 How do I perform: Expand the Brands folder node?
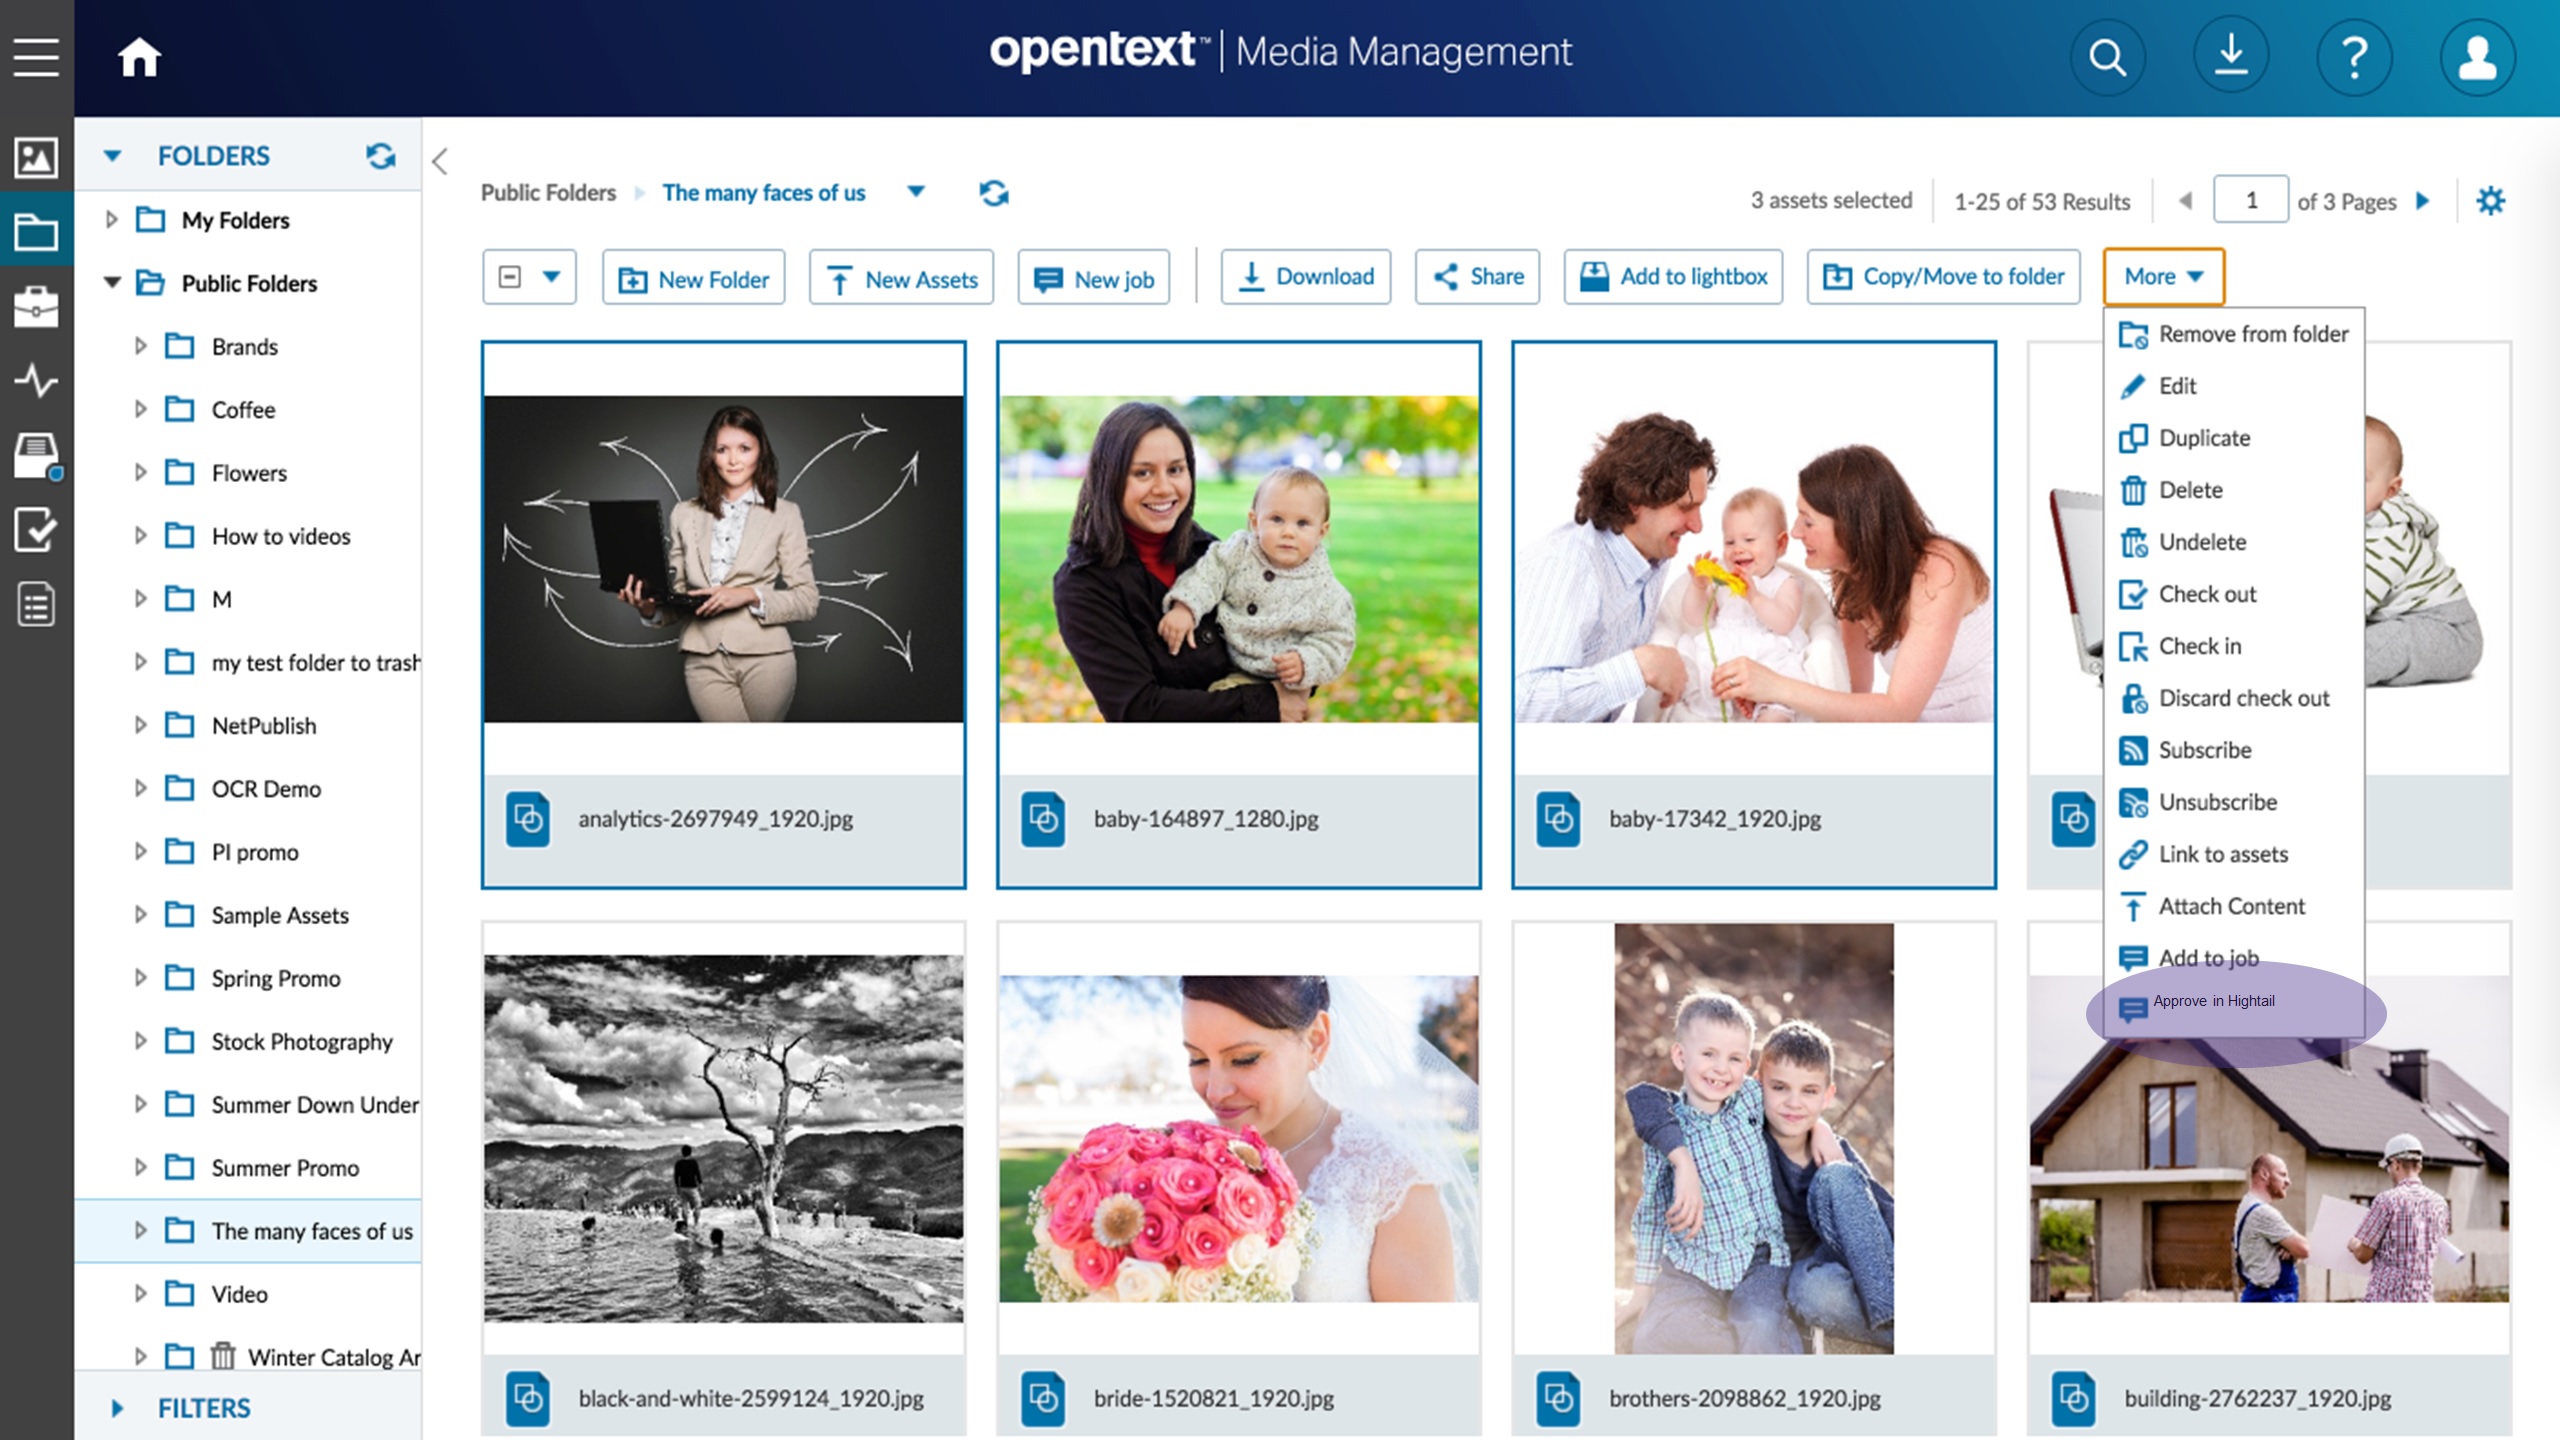[x=140, y=346]
